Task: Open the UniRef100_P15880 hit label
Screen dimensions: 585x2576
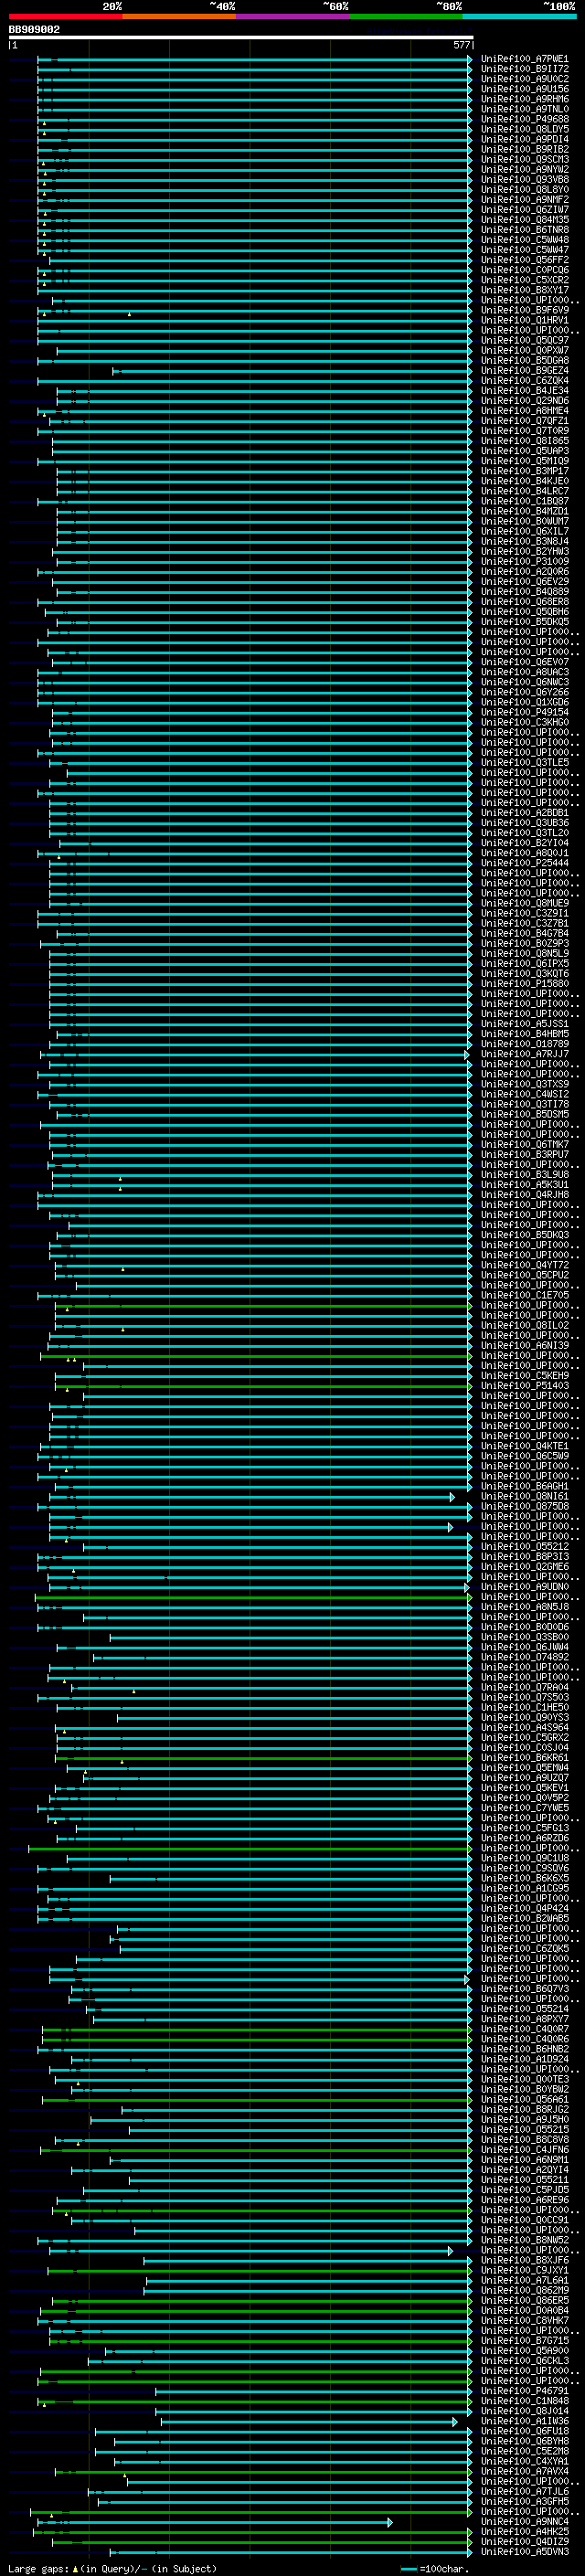Action: click(525, 984)
